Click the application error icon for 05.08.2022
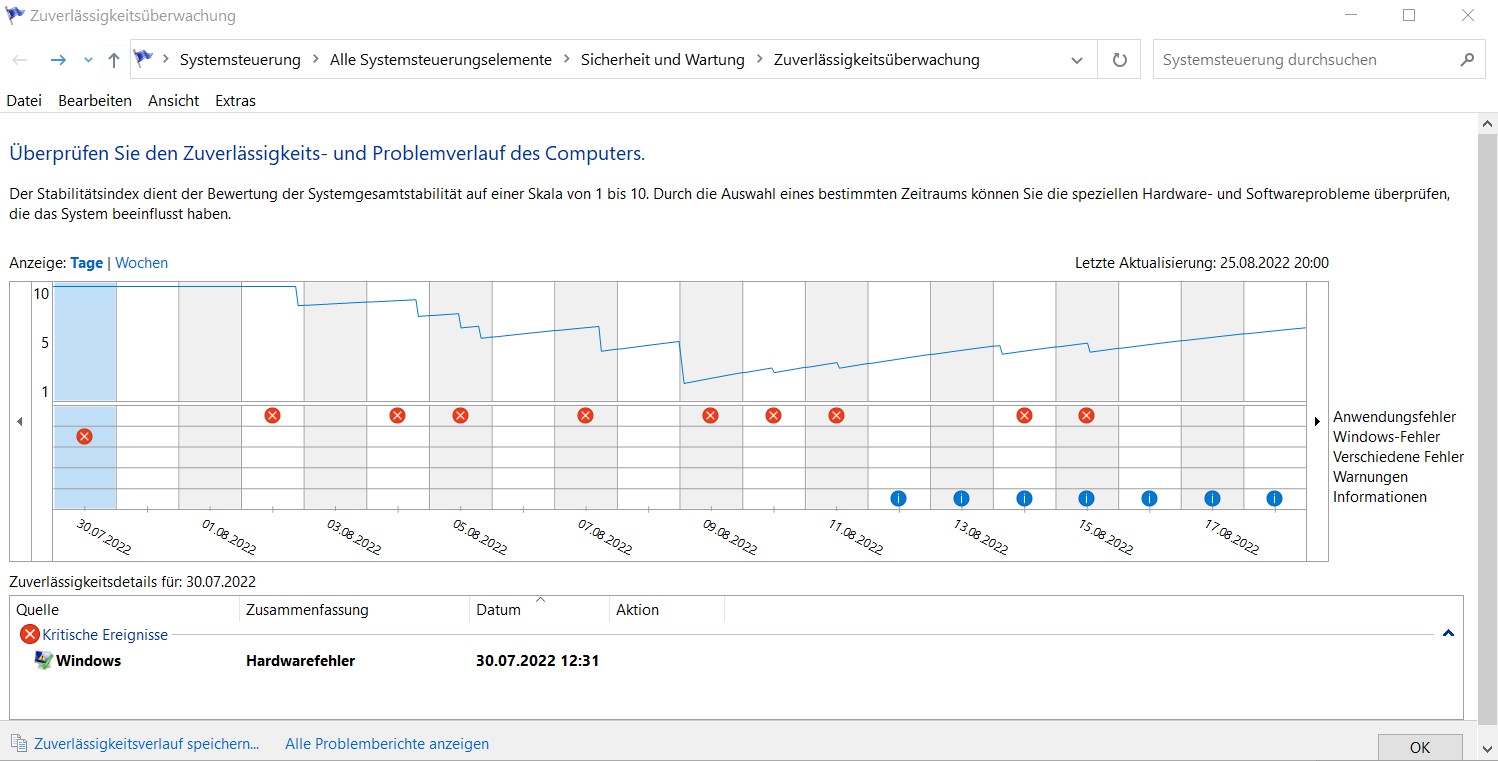 pyautogui.click(x=460, y=415)
